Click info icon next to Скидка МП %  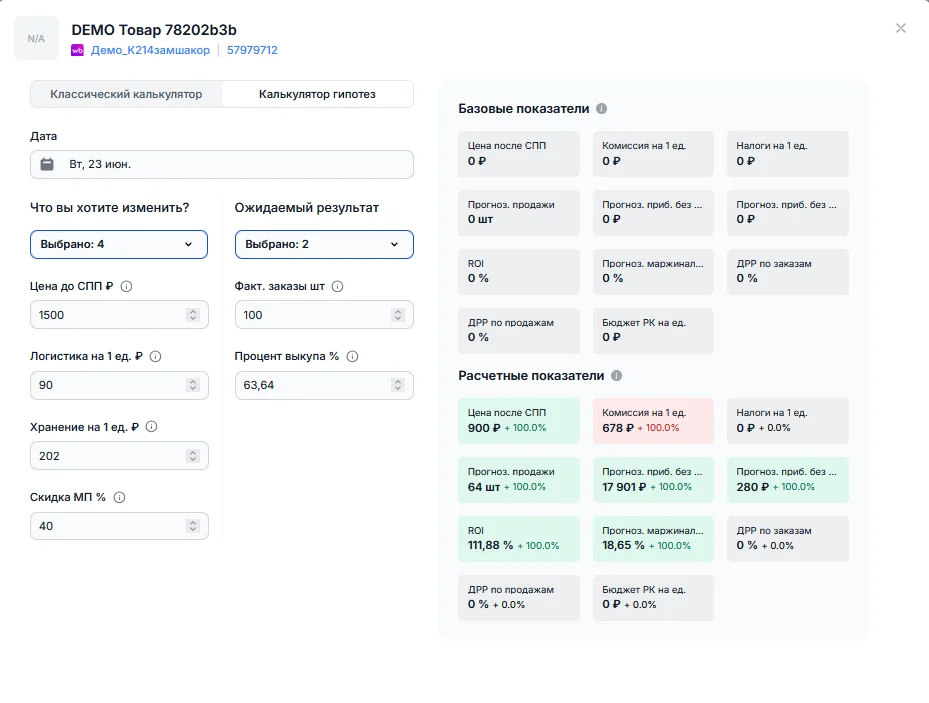pyautogui.click(x=119, y=497)
